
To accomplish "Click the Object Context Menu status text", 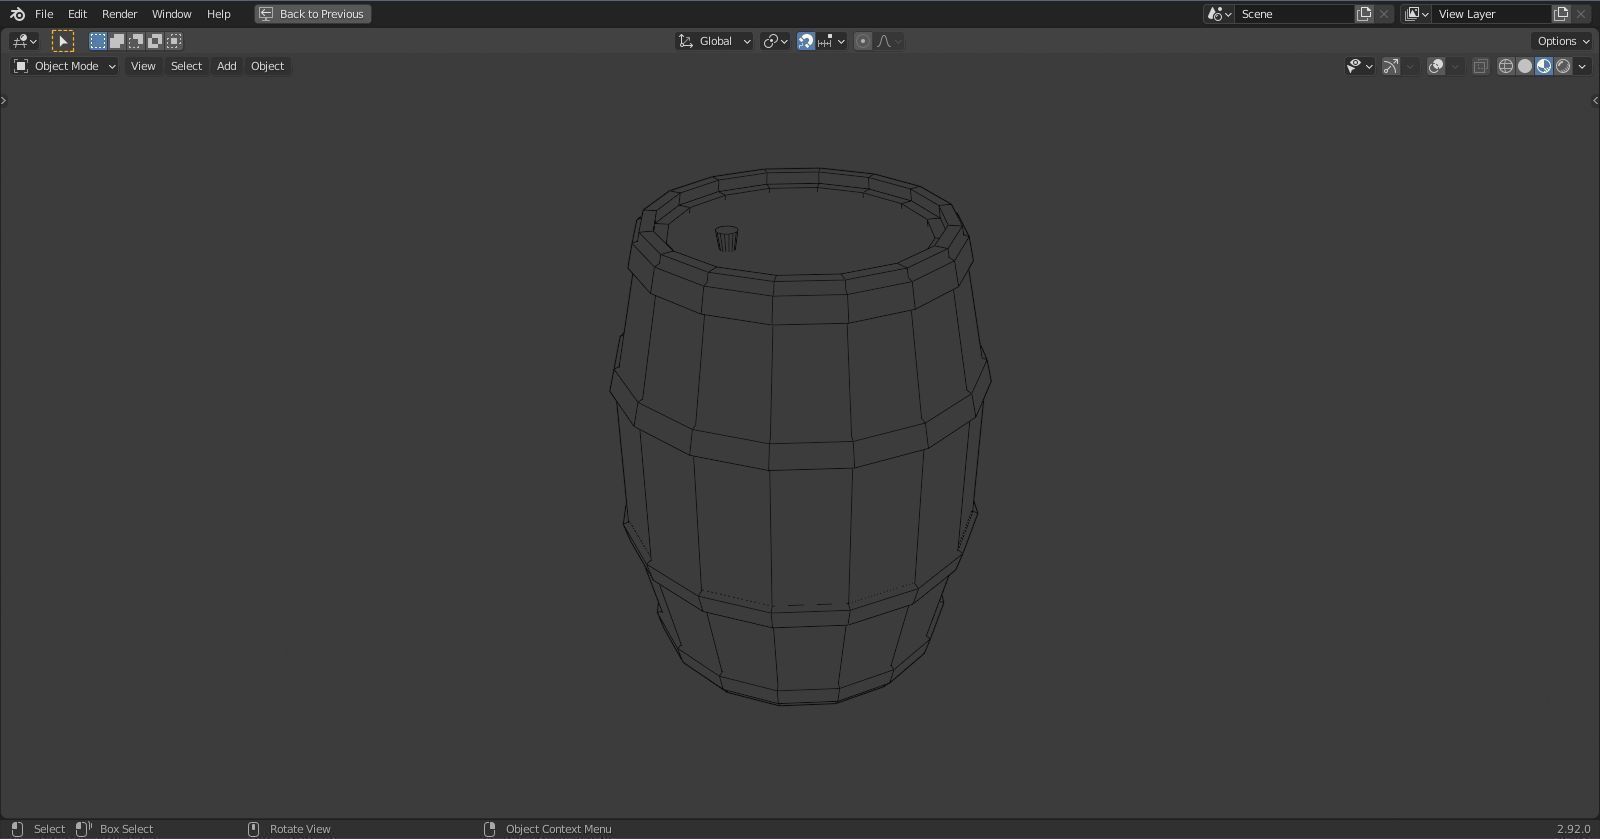I will click(x=558, y=829).
